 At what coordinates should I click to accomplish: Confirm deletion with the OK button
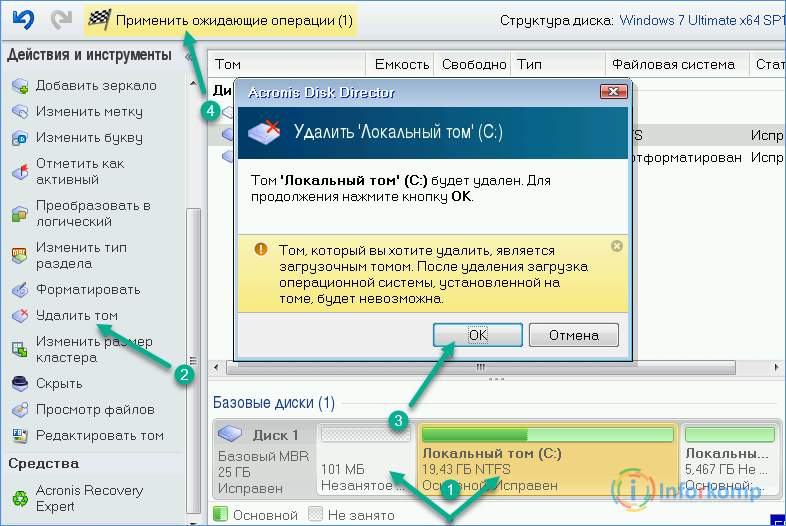(x=477, y=335)
